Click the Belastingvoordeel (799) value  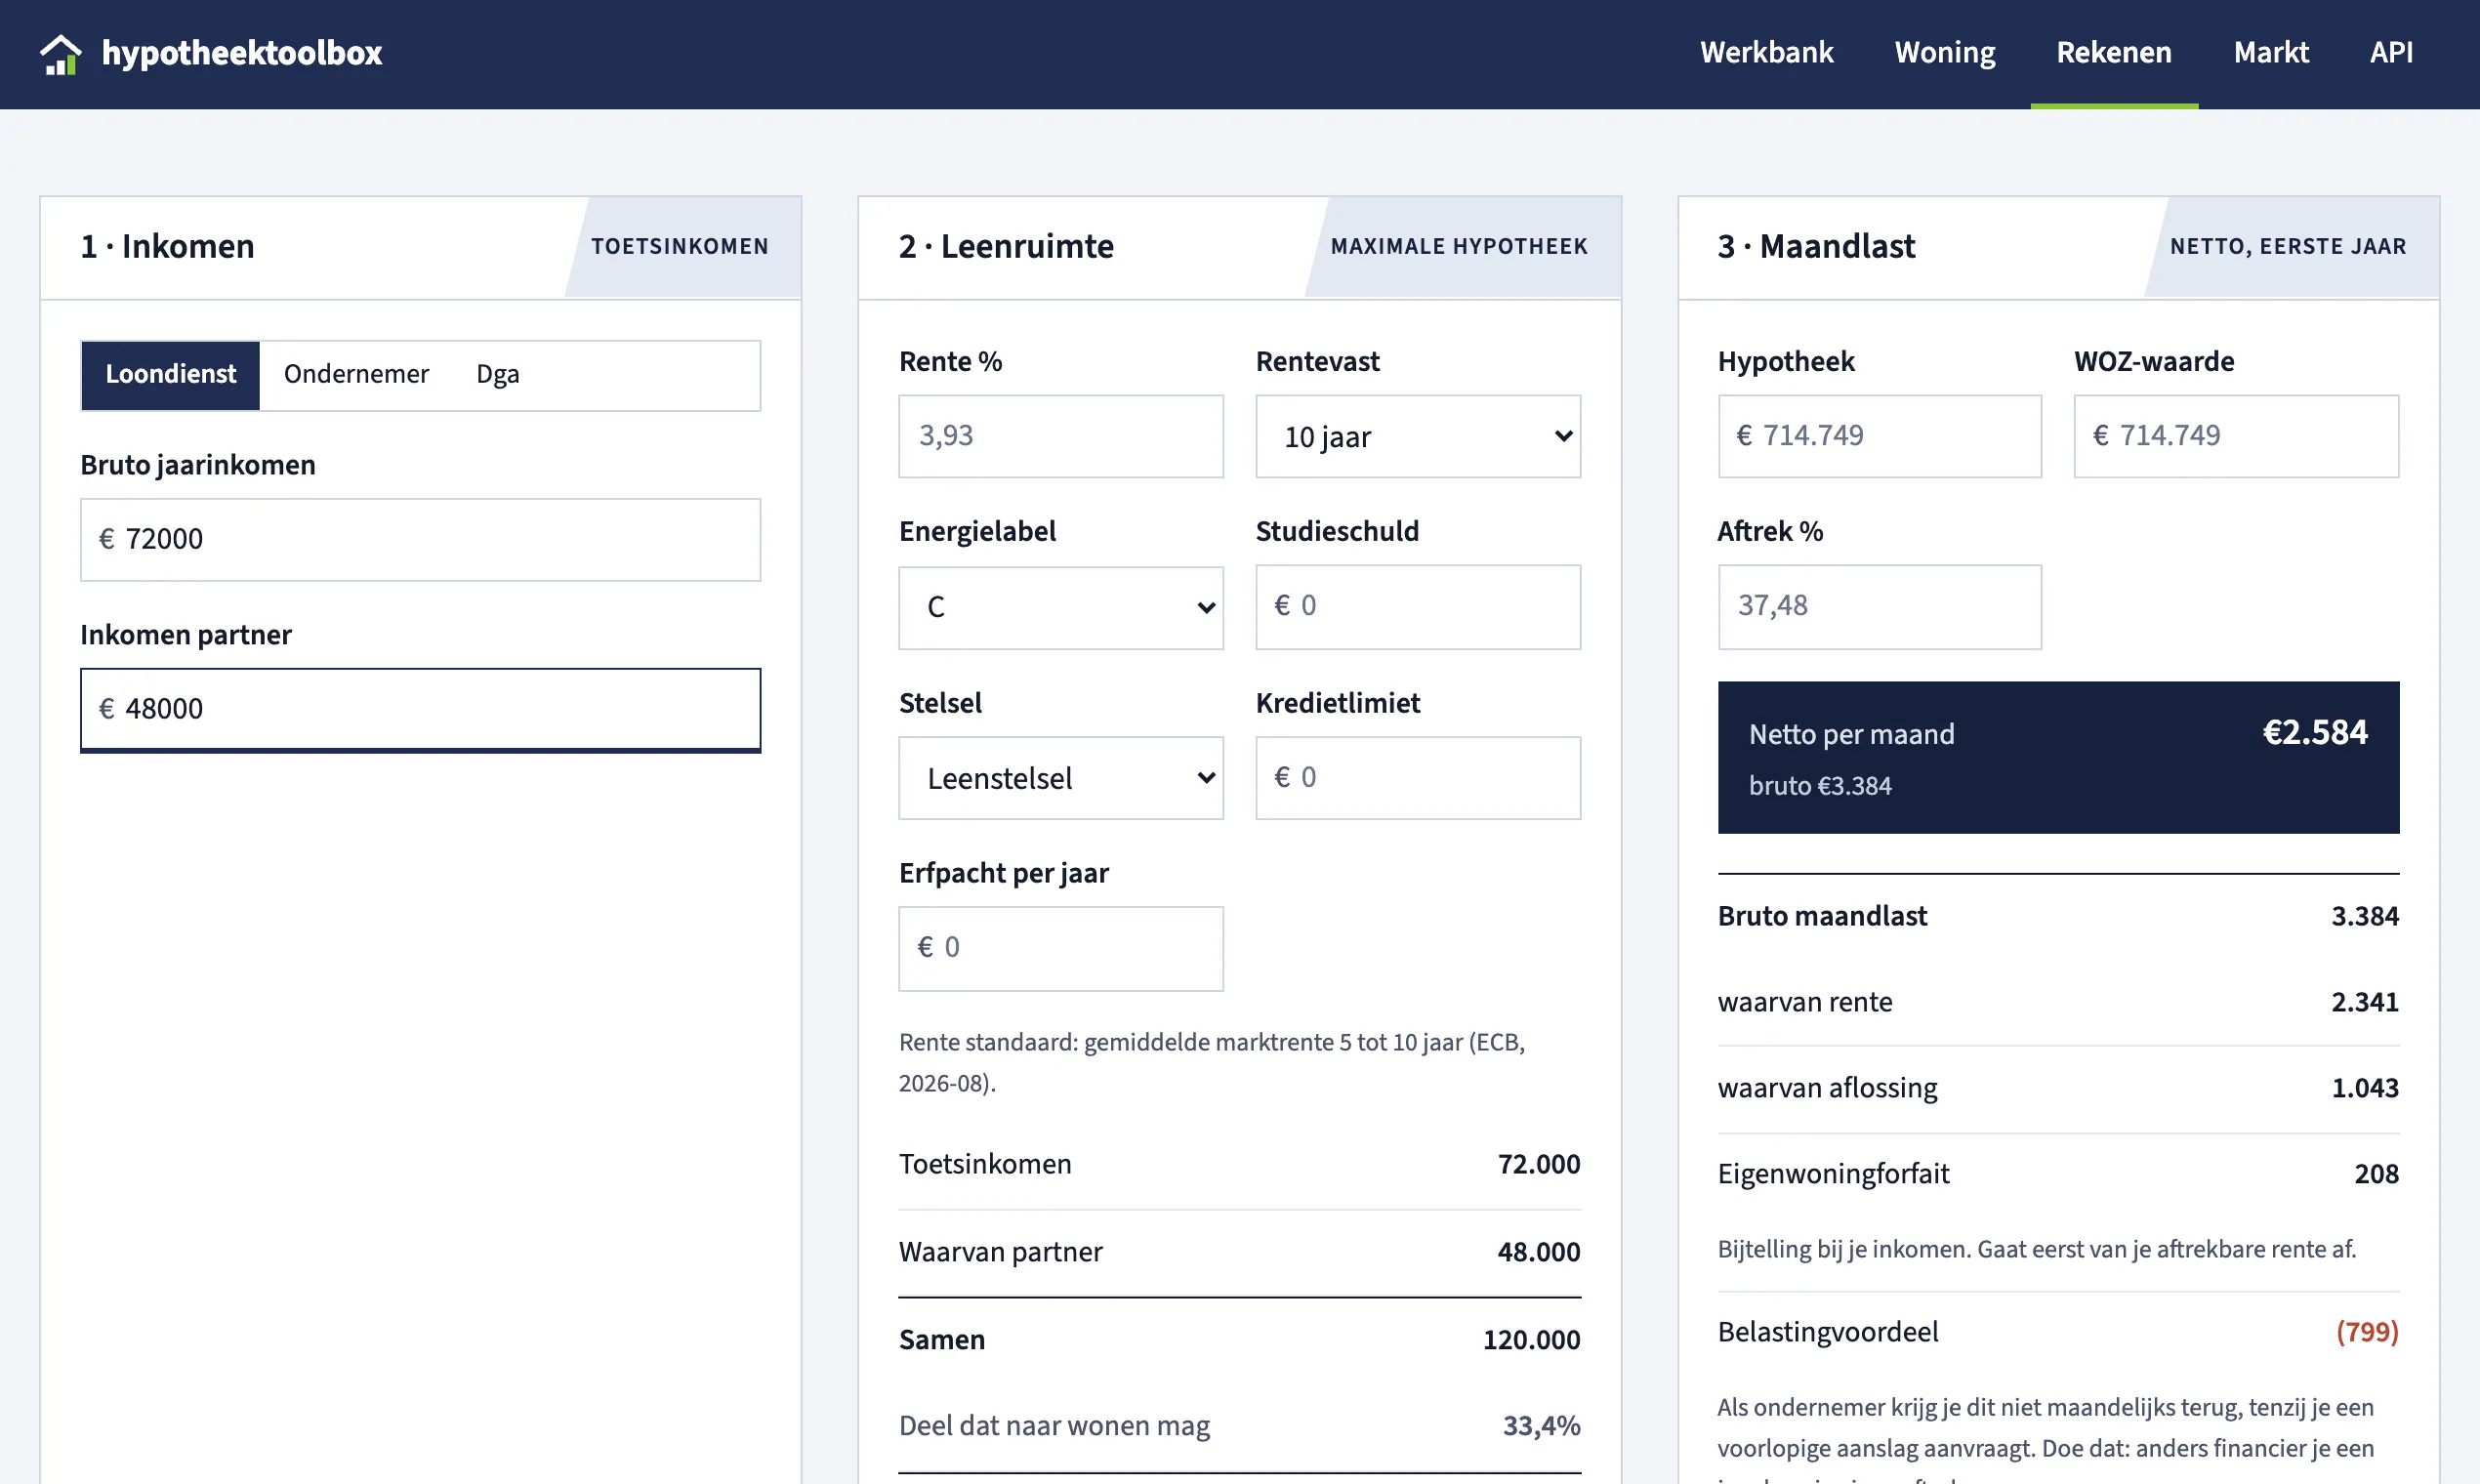[2366, 1332]
